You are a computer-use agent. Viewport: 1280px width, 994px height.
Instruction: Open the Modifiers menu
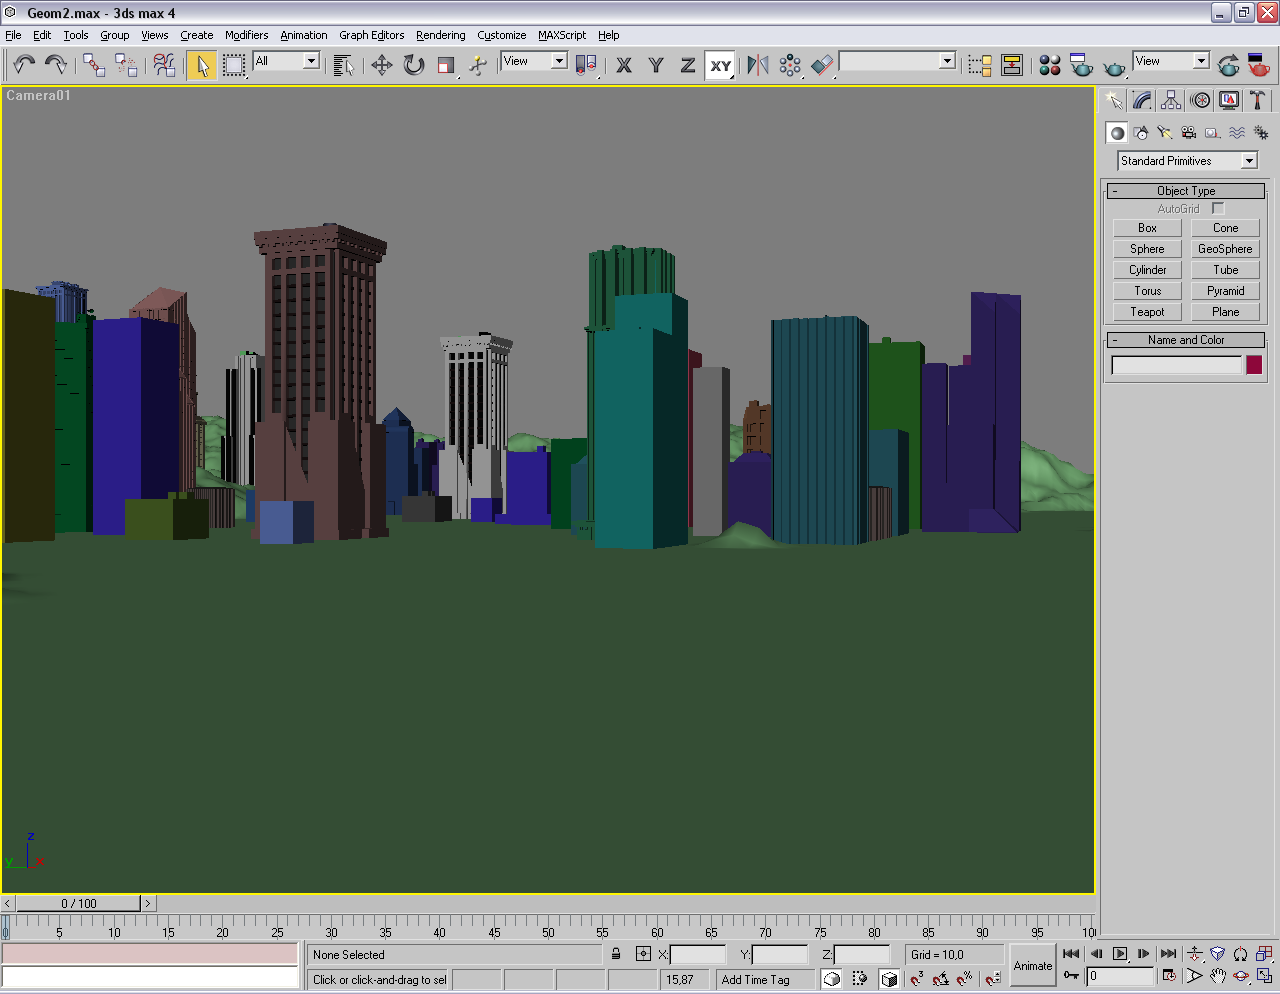pos(246,35)
